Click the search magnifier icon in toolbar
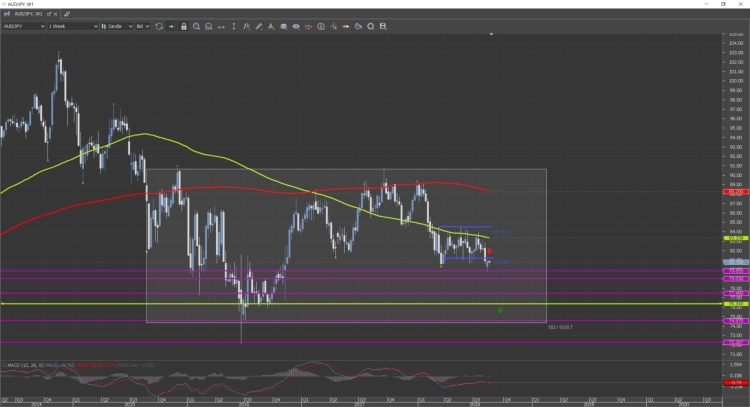 [371, 26]
